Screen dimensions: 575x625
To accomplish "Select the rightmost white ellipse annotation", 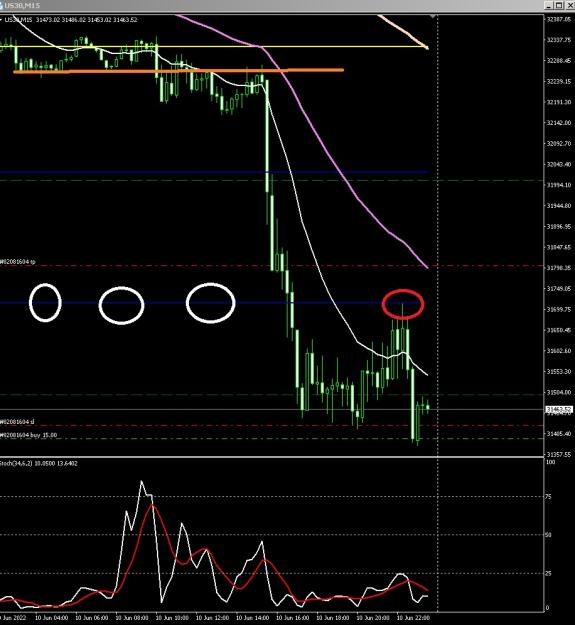I will 210,303.
